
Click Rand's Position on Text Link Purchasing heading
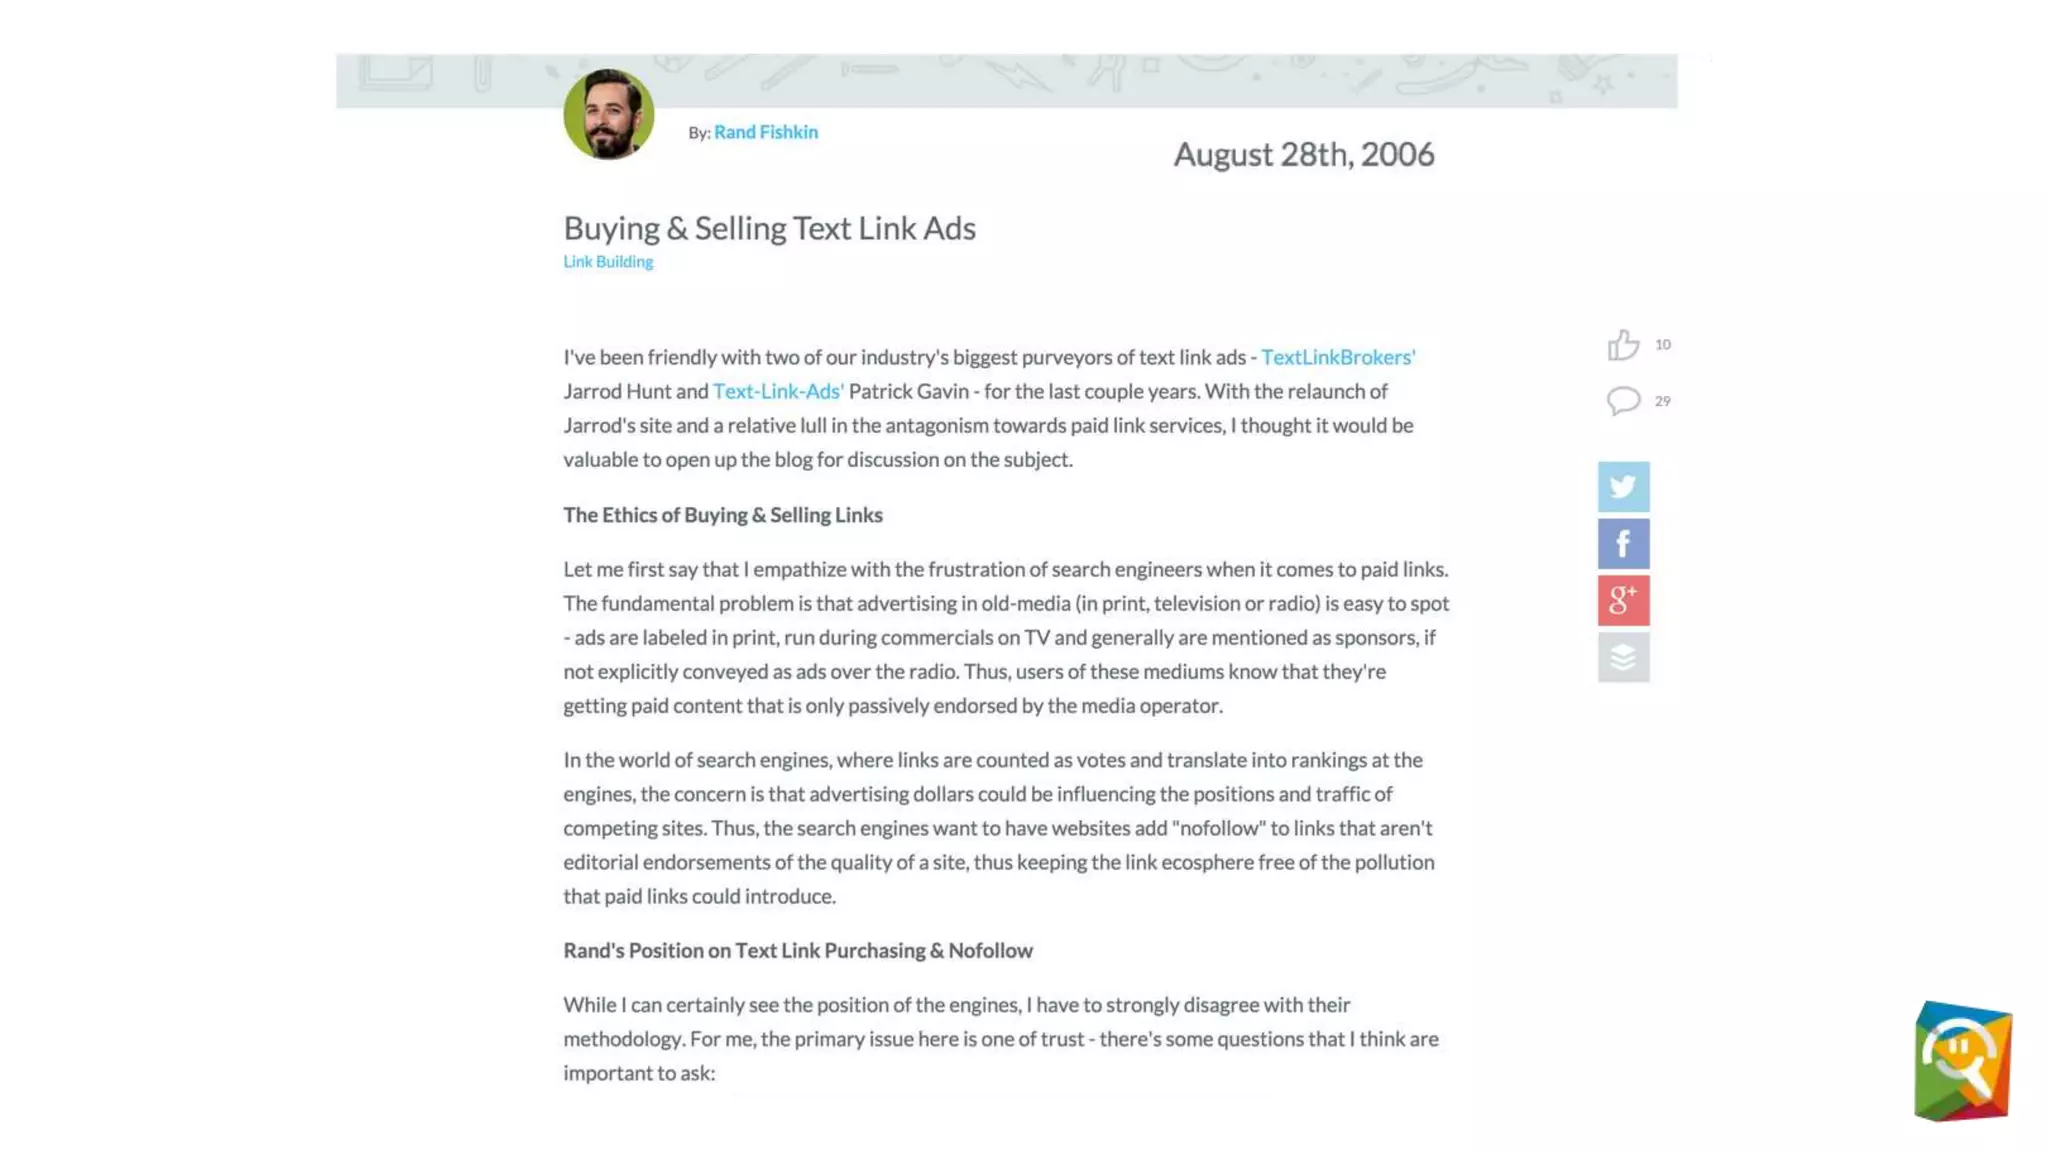[x=797, y=950]
